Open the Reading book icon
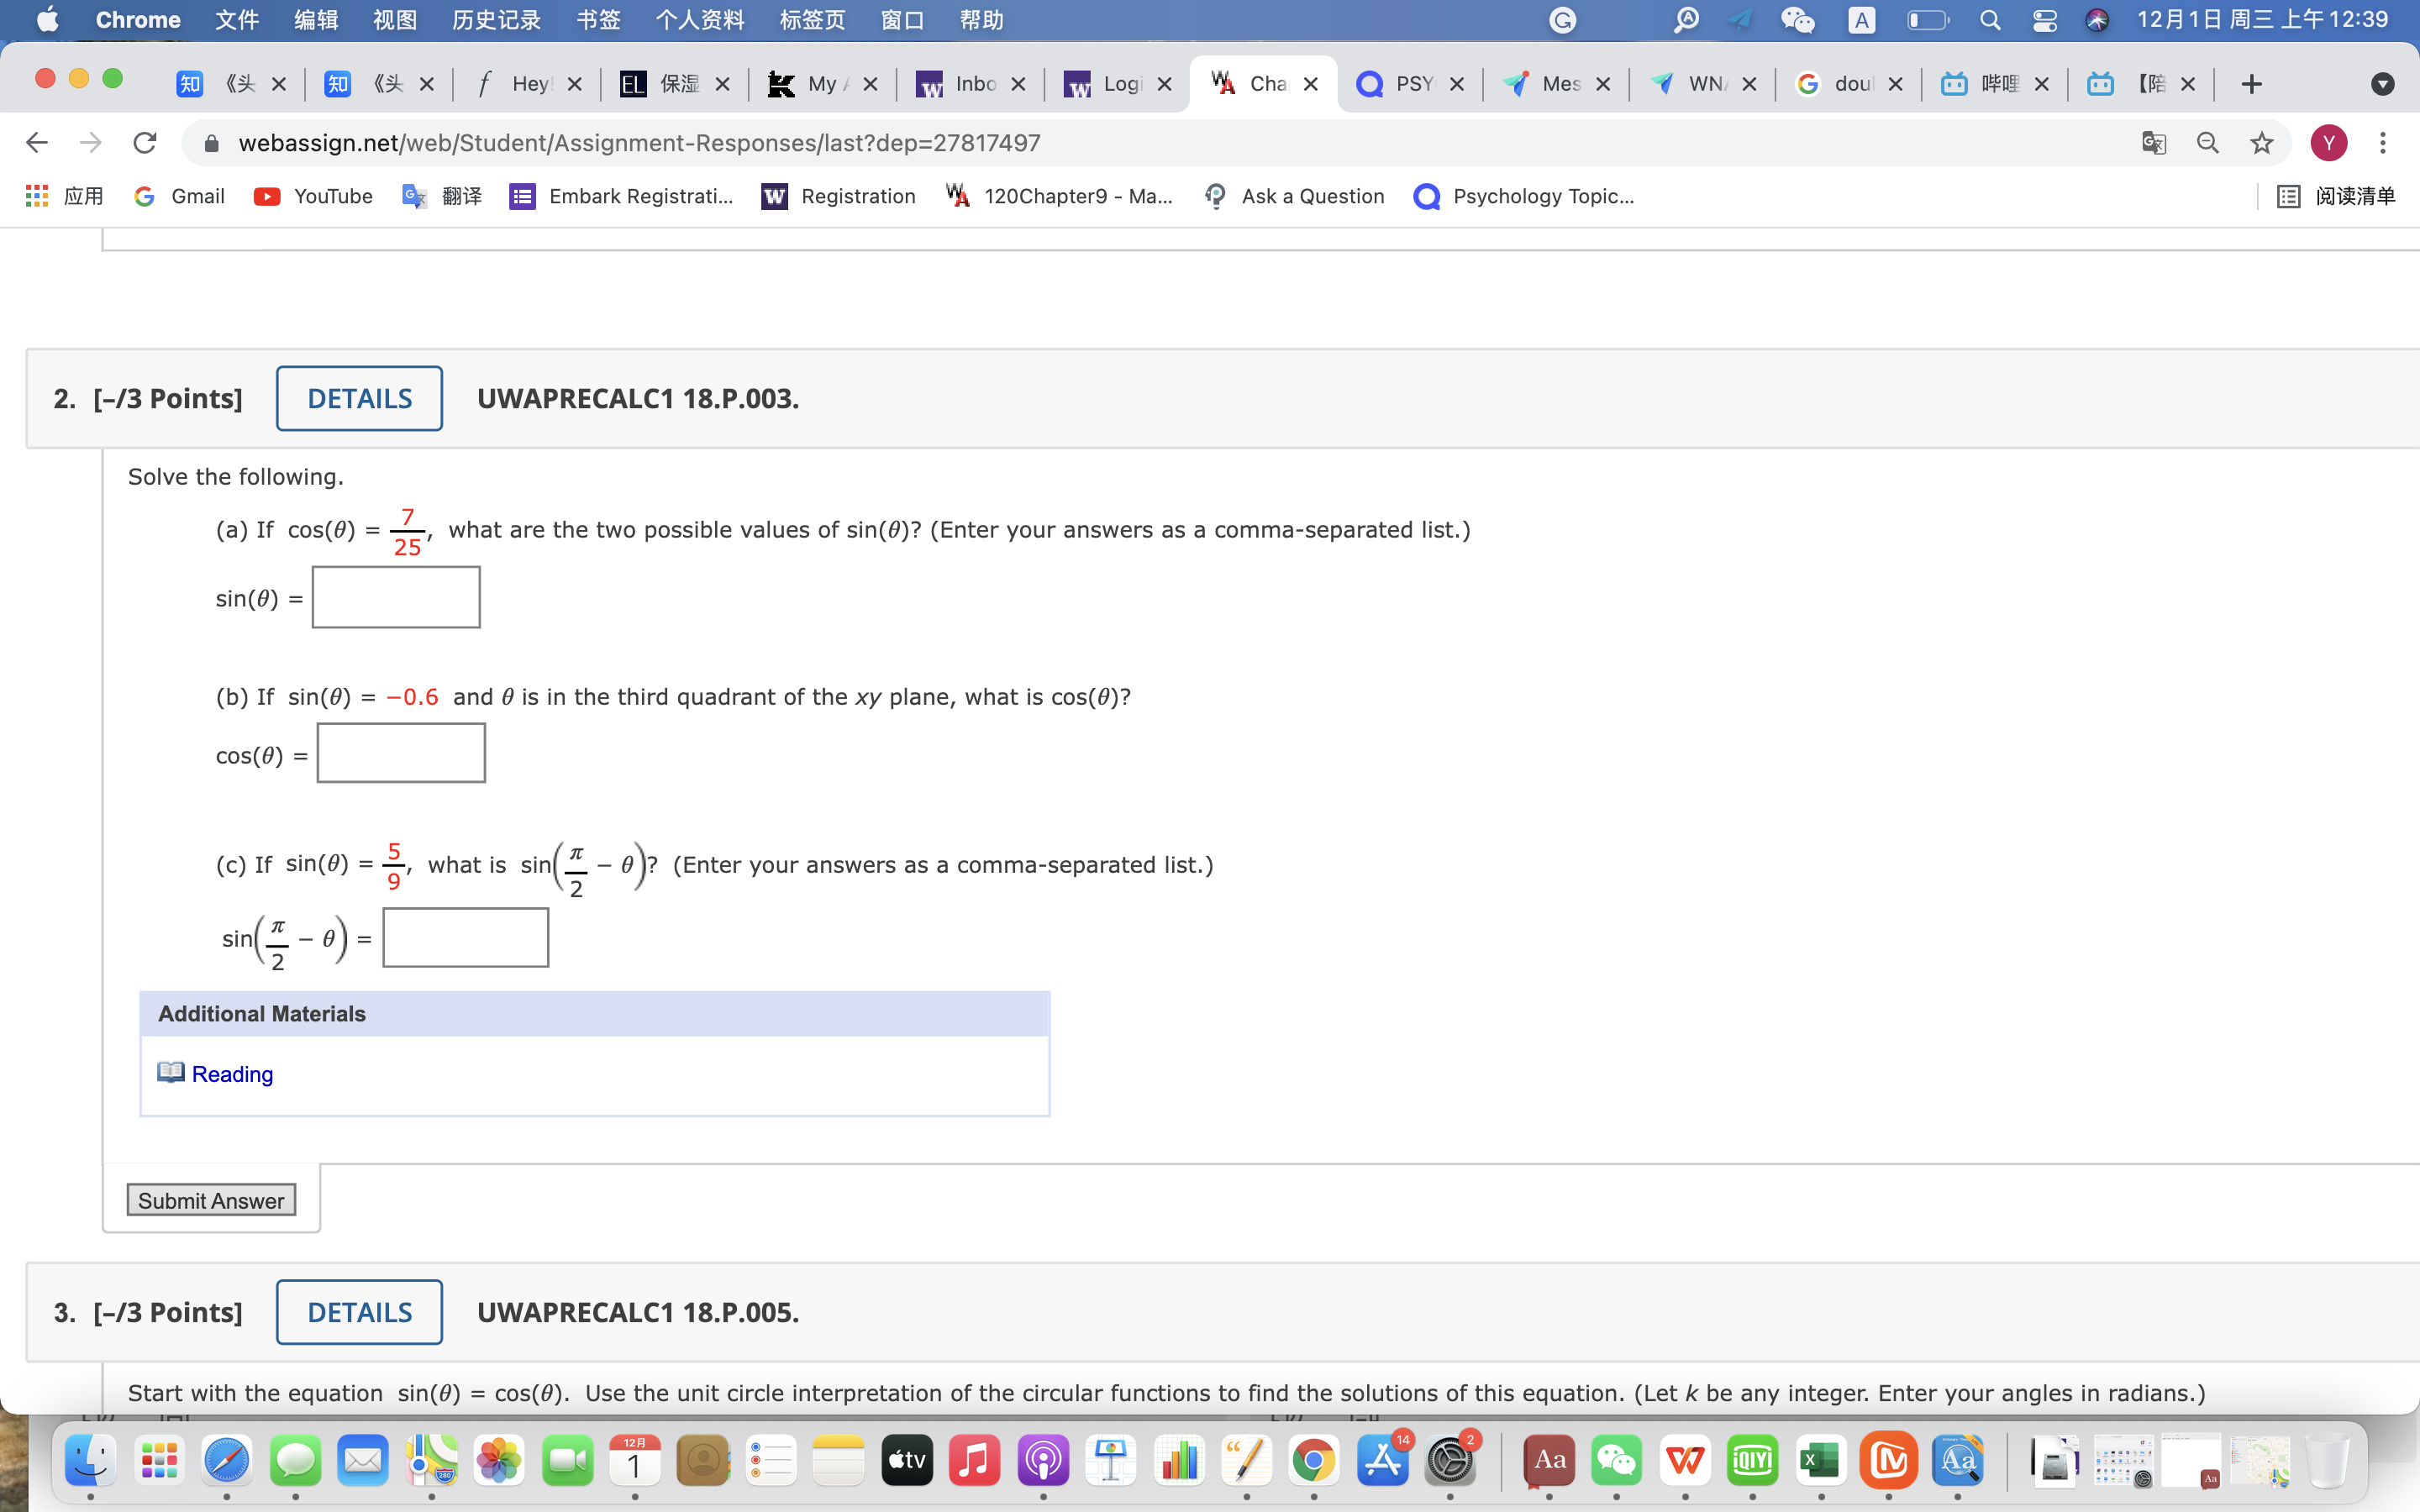 (x=171, y=1072)
